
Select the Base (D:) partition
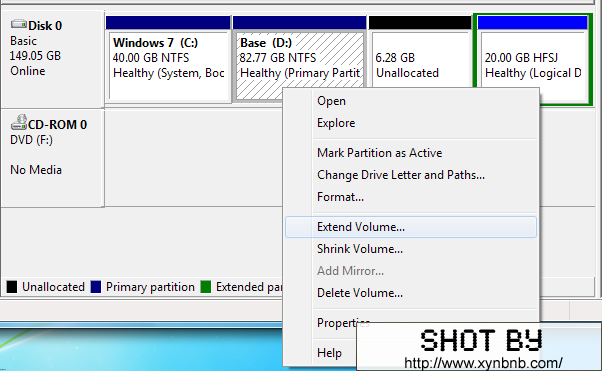coord(299,58)
